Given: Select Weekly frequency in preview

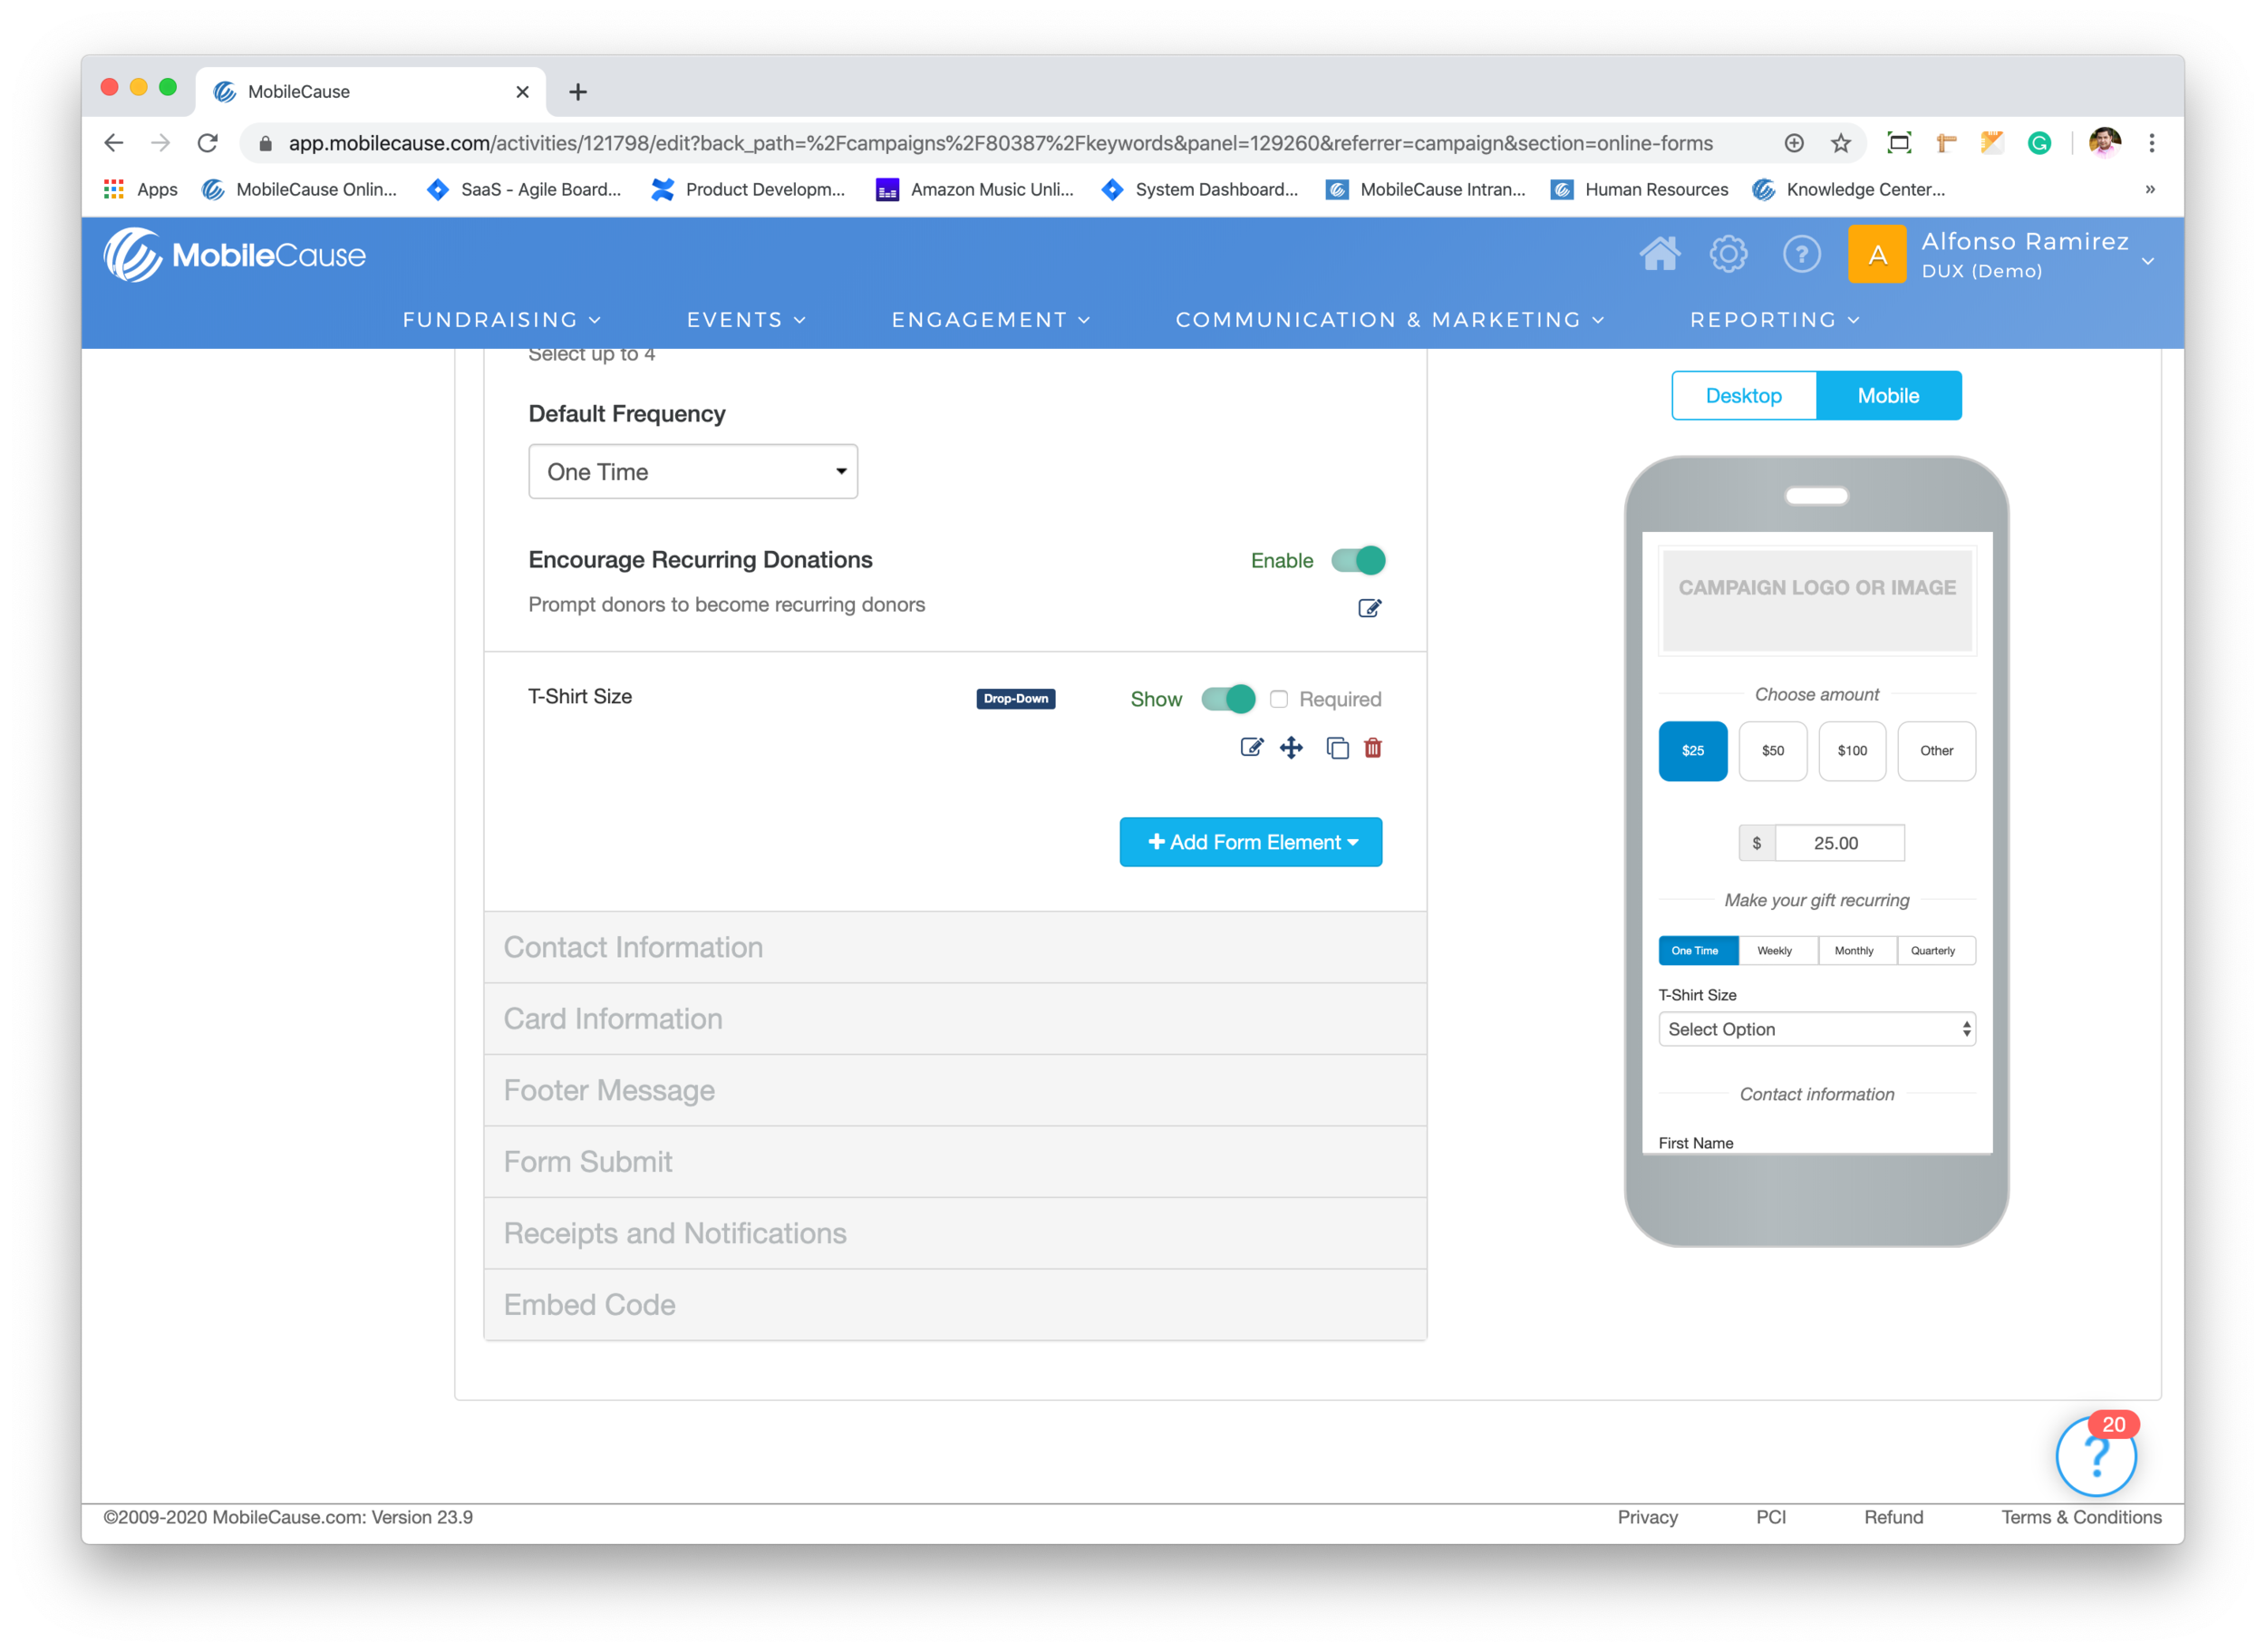Looking at the screenshot, I should pos(1777,950).
